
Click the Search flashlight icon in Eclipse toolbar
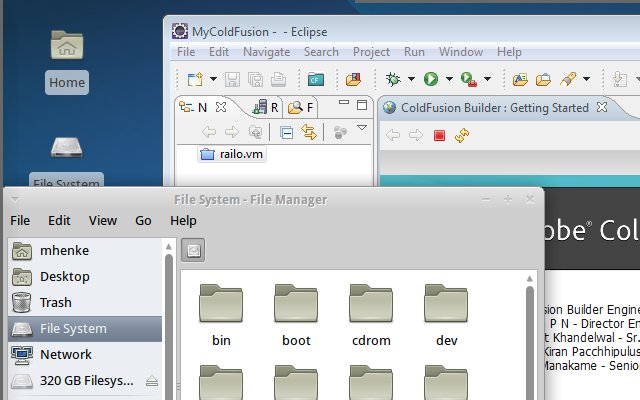tap(568, 79)
